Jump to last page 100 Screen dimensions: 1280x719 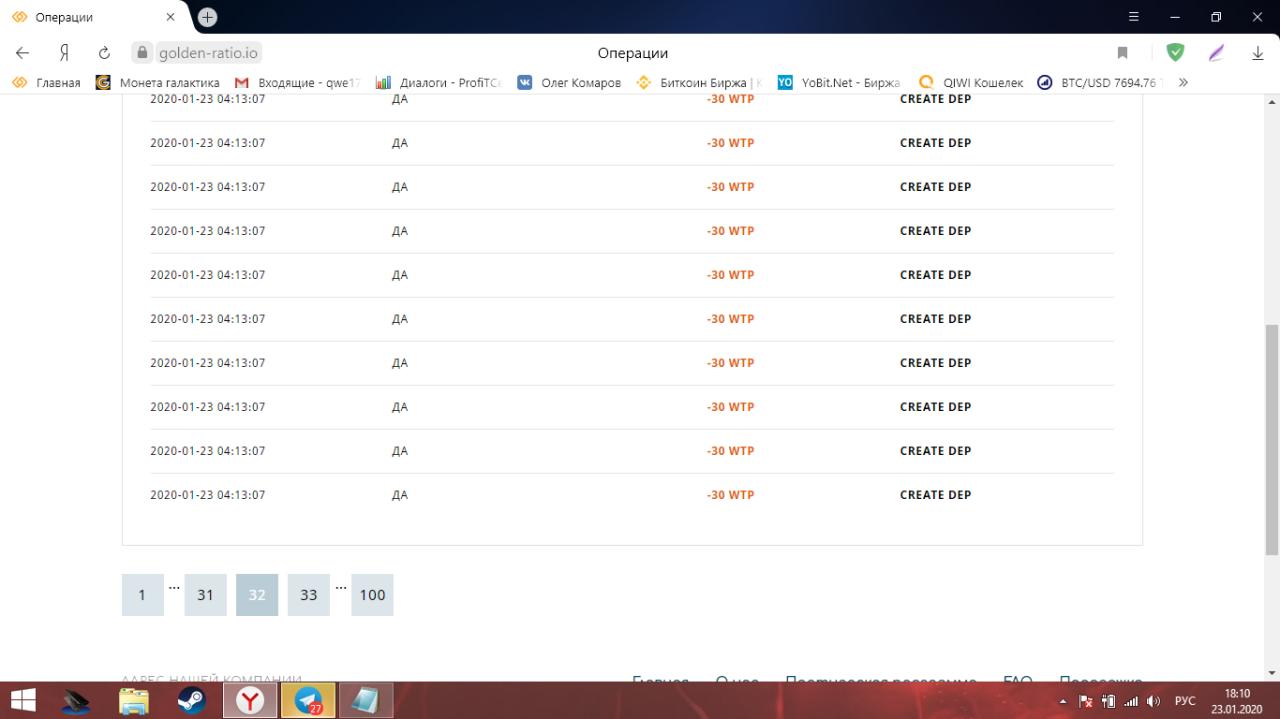[372, 595]
